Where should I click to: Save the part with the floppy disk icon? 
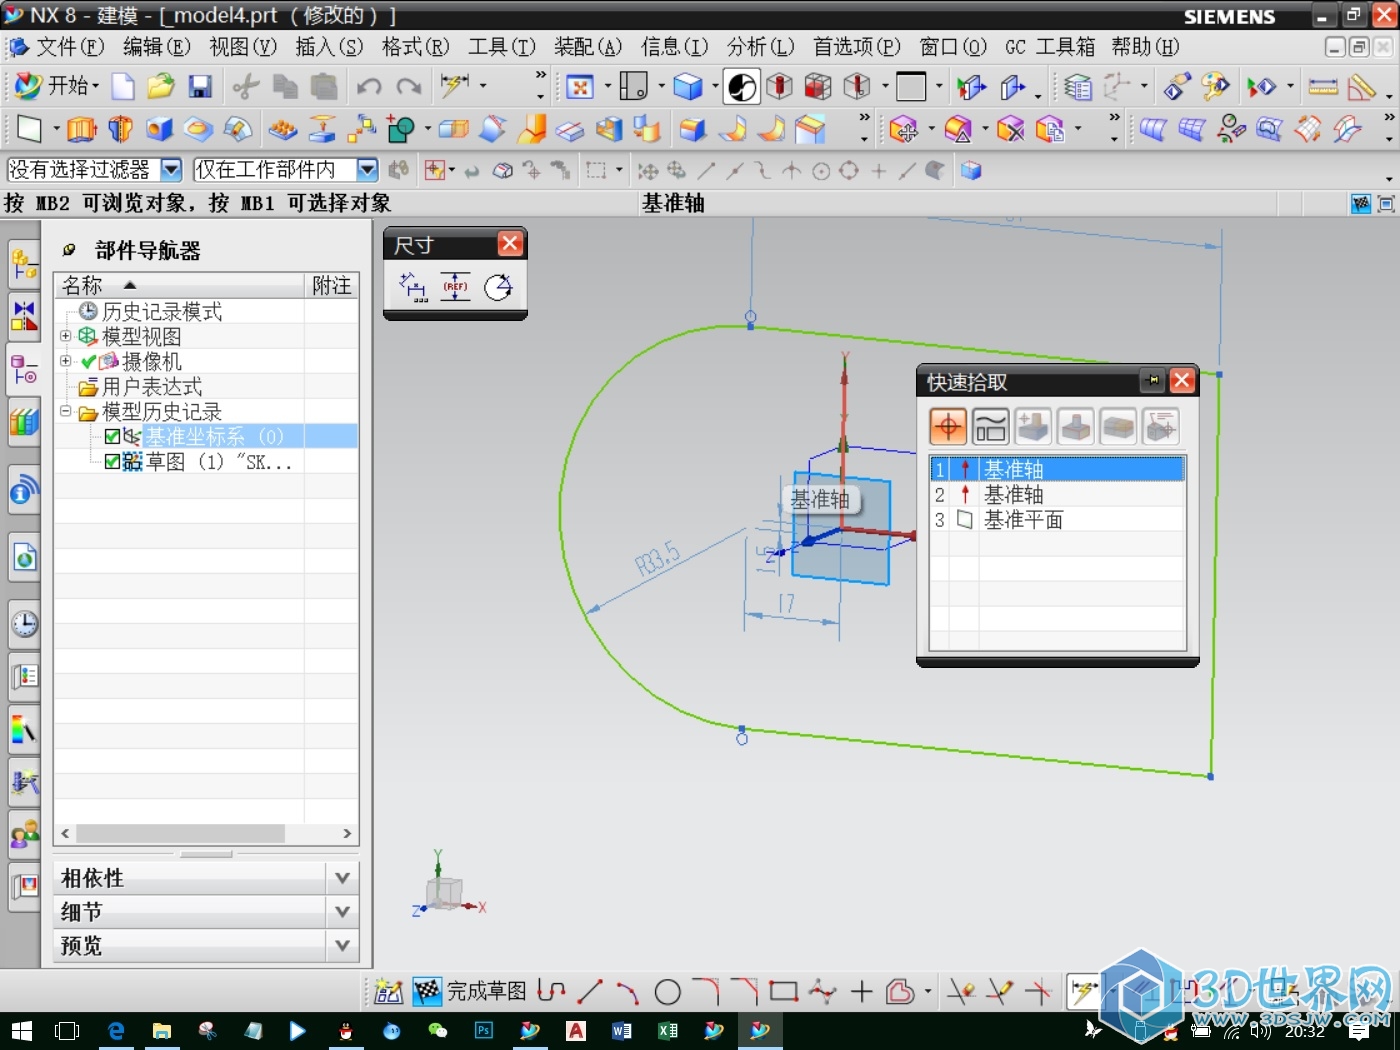(200, 87)
